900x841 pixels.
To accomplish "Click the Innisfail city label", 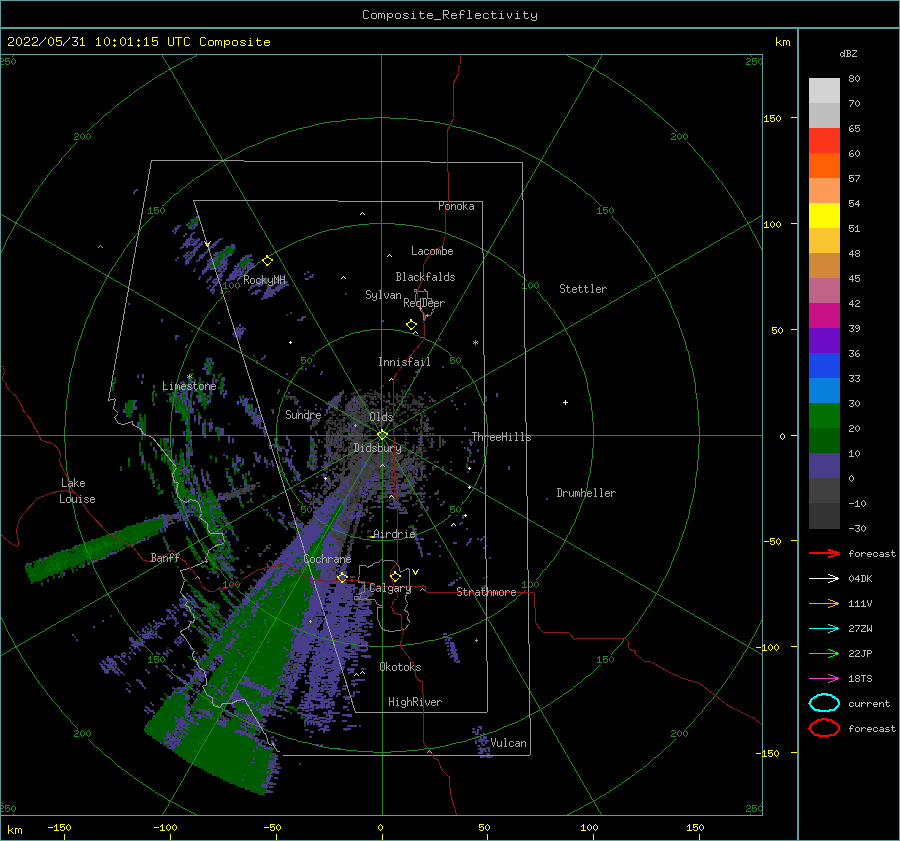I will 404,362.
